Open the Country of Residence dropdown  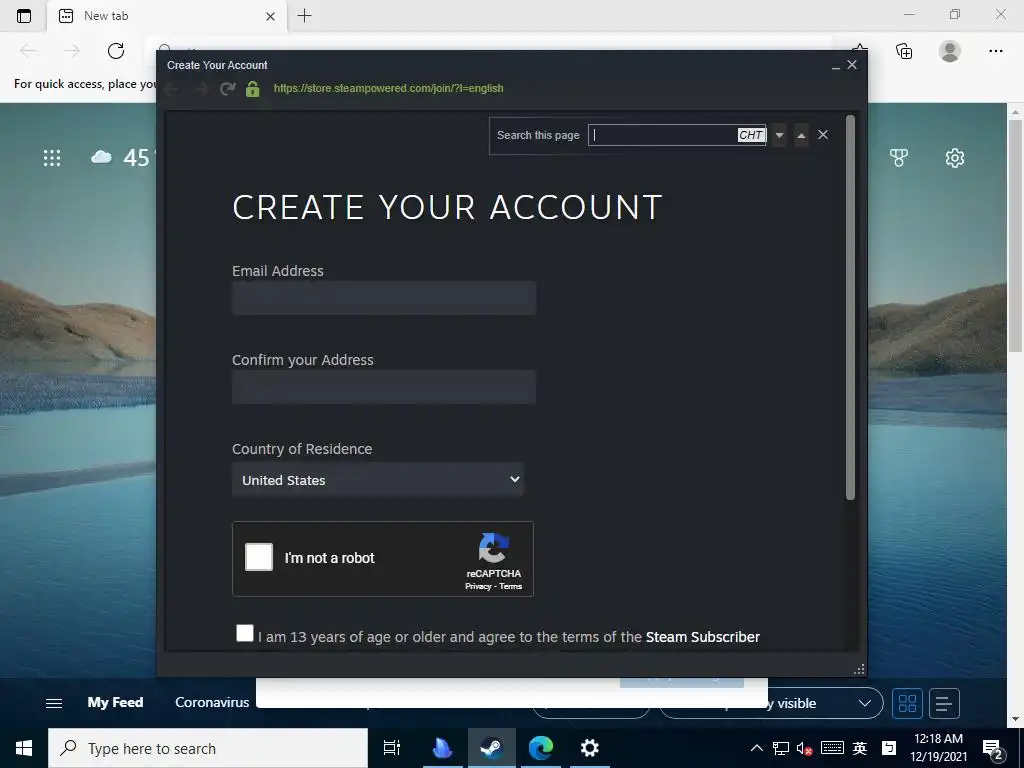pos(377,480)
